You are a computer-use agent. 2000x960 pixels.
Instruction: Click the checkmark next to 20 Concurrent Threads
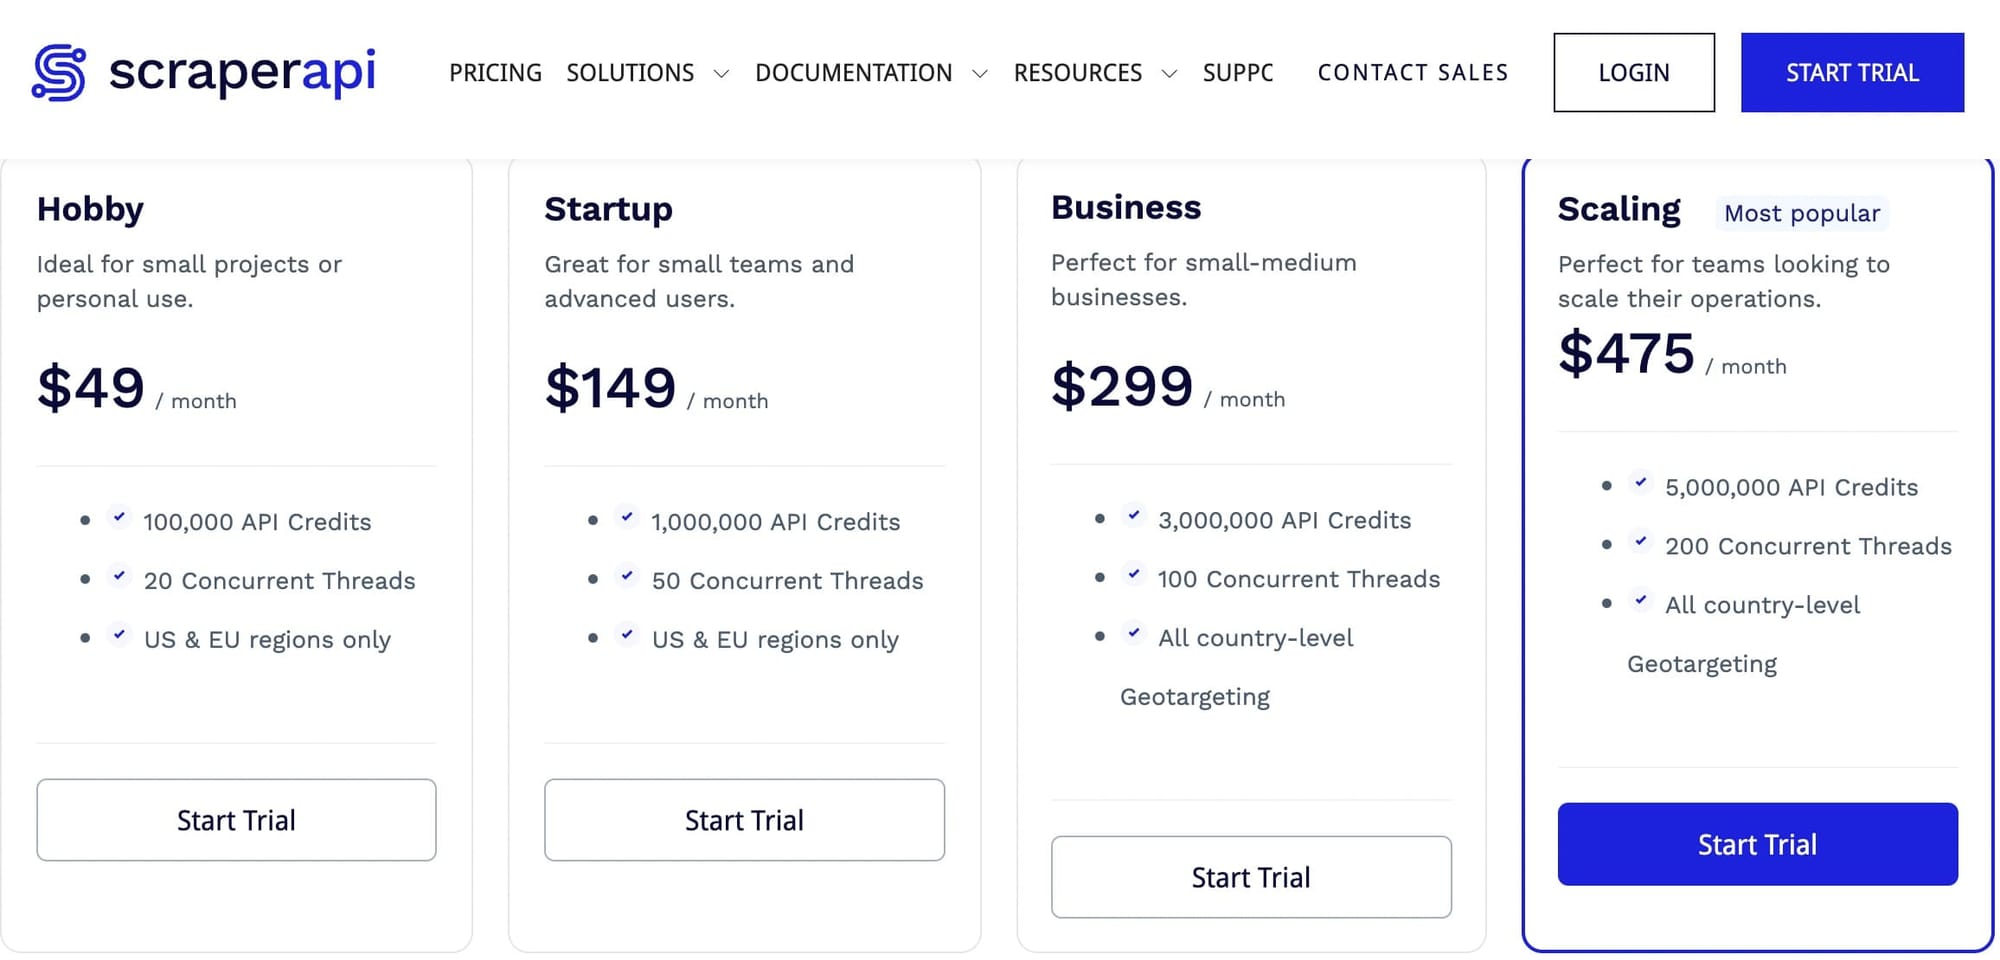(x=120, y=576)
